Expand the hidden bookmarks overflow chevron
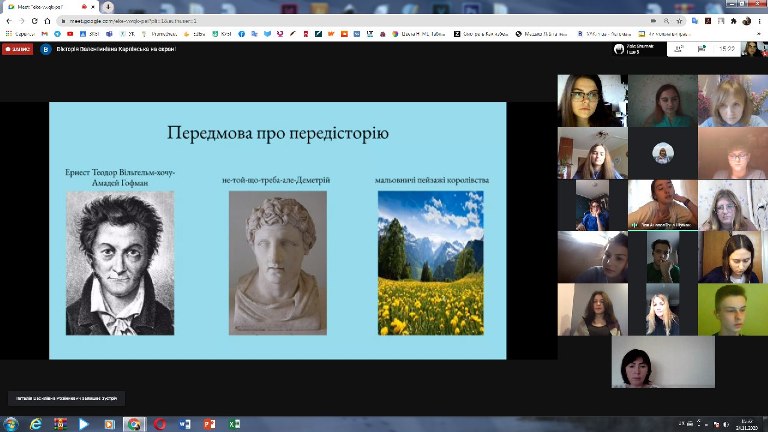 (x=759, y=33)
